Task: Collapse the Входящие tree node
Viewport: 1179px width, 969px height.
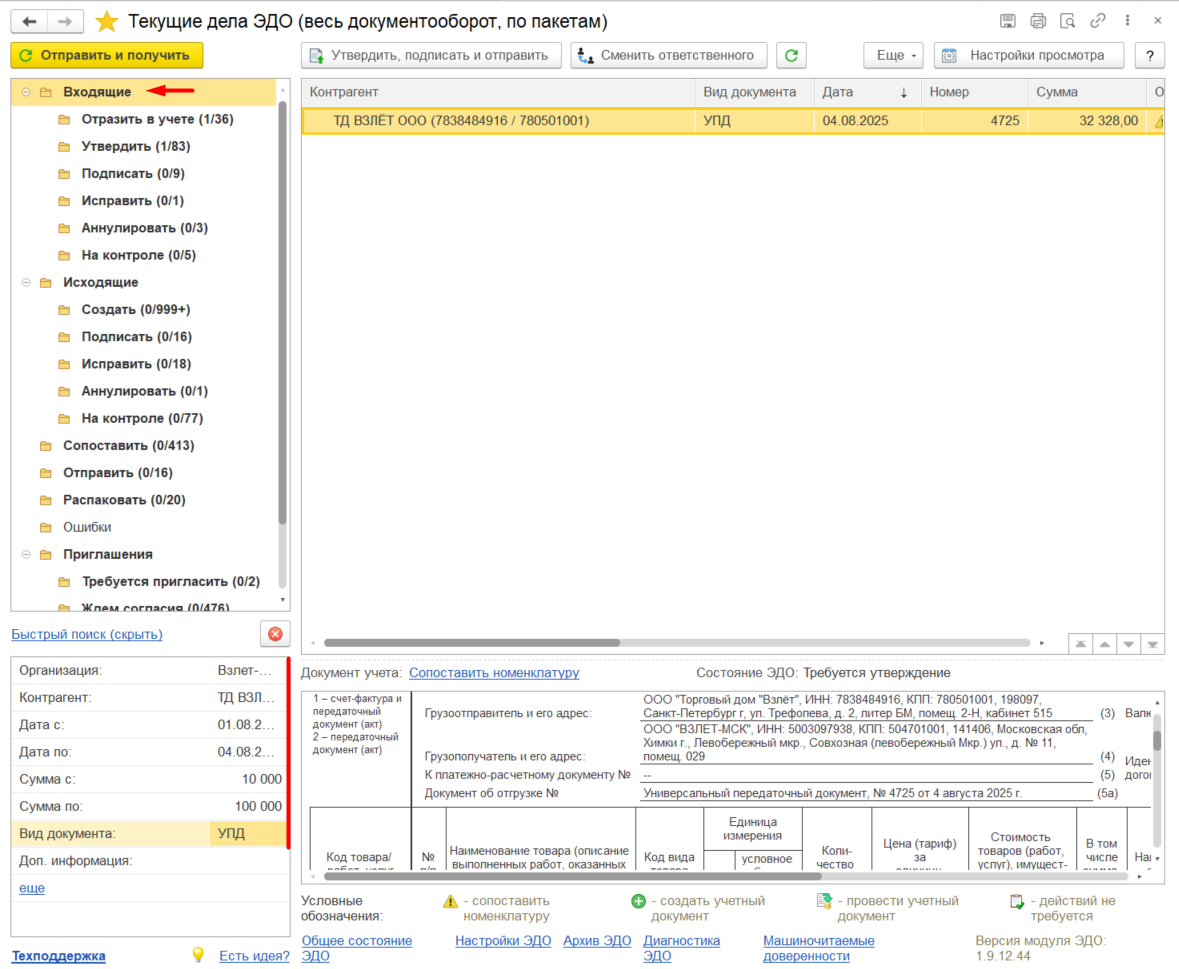Action: [26, 92]
